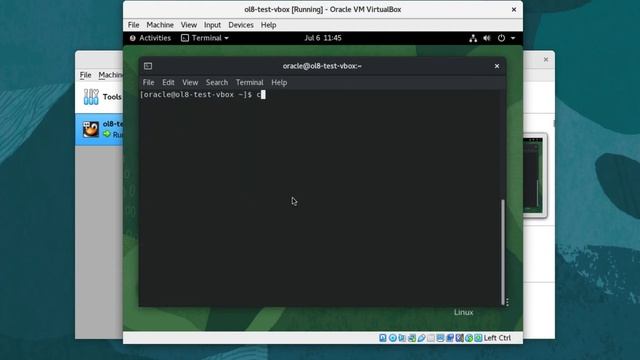Open the VirtualBox VM Help menu
The width and height of the screenshot is (640, 360).
[269, 25]
